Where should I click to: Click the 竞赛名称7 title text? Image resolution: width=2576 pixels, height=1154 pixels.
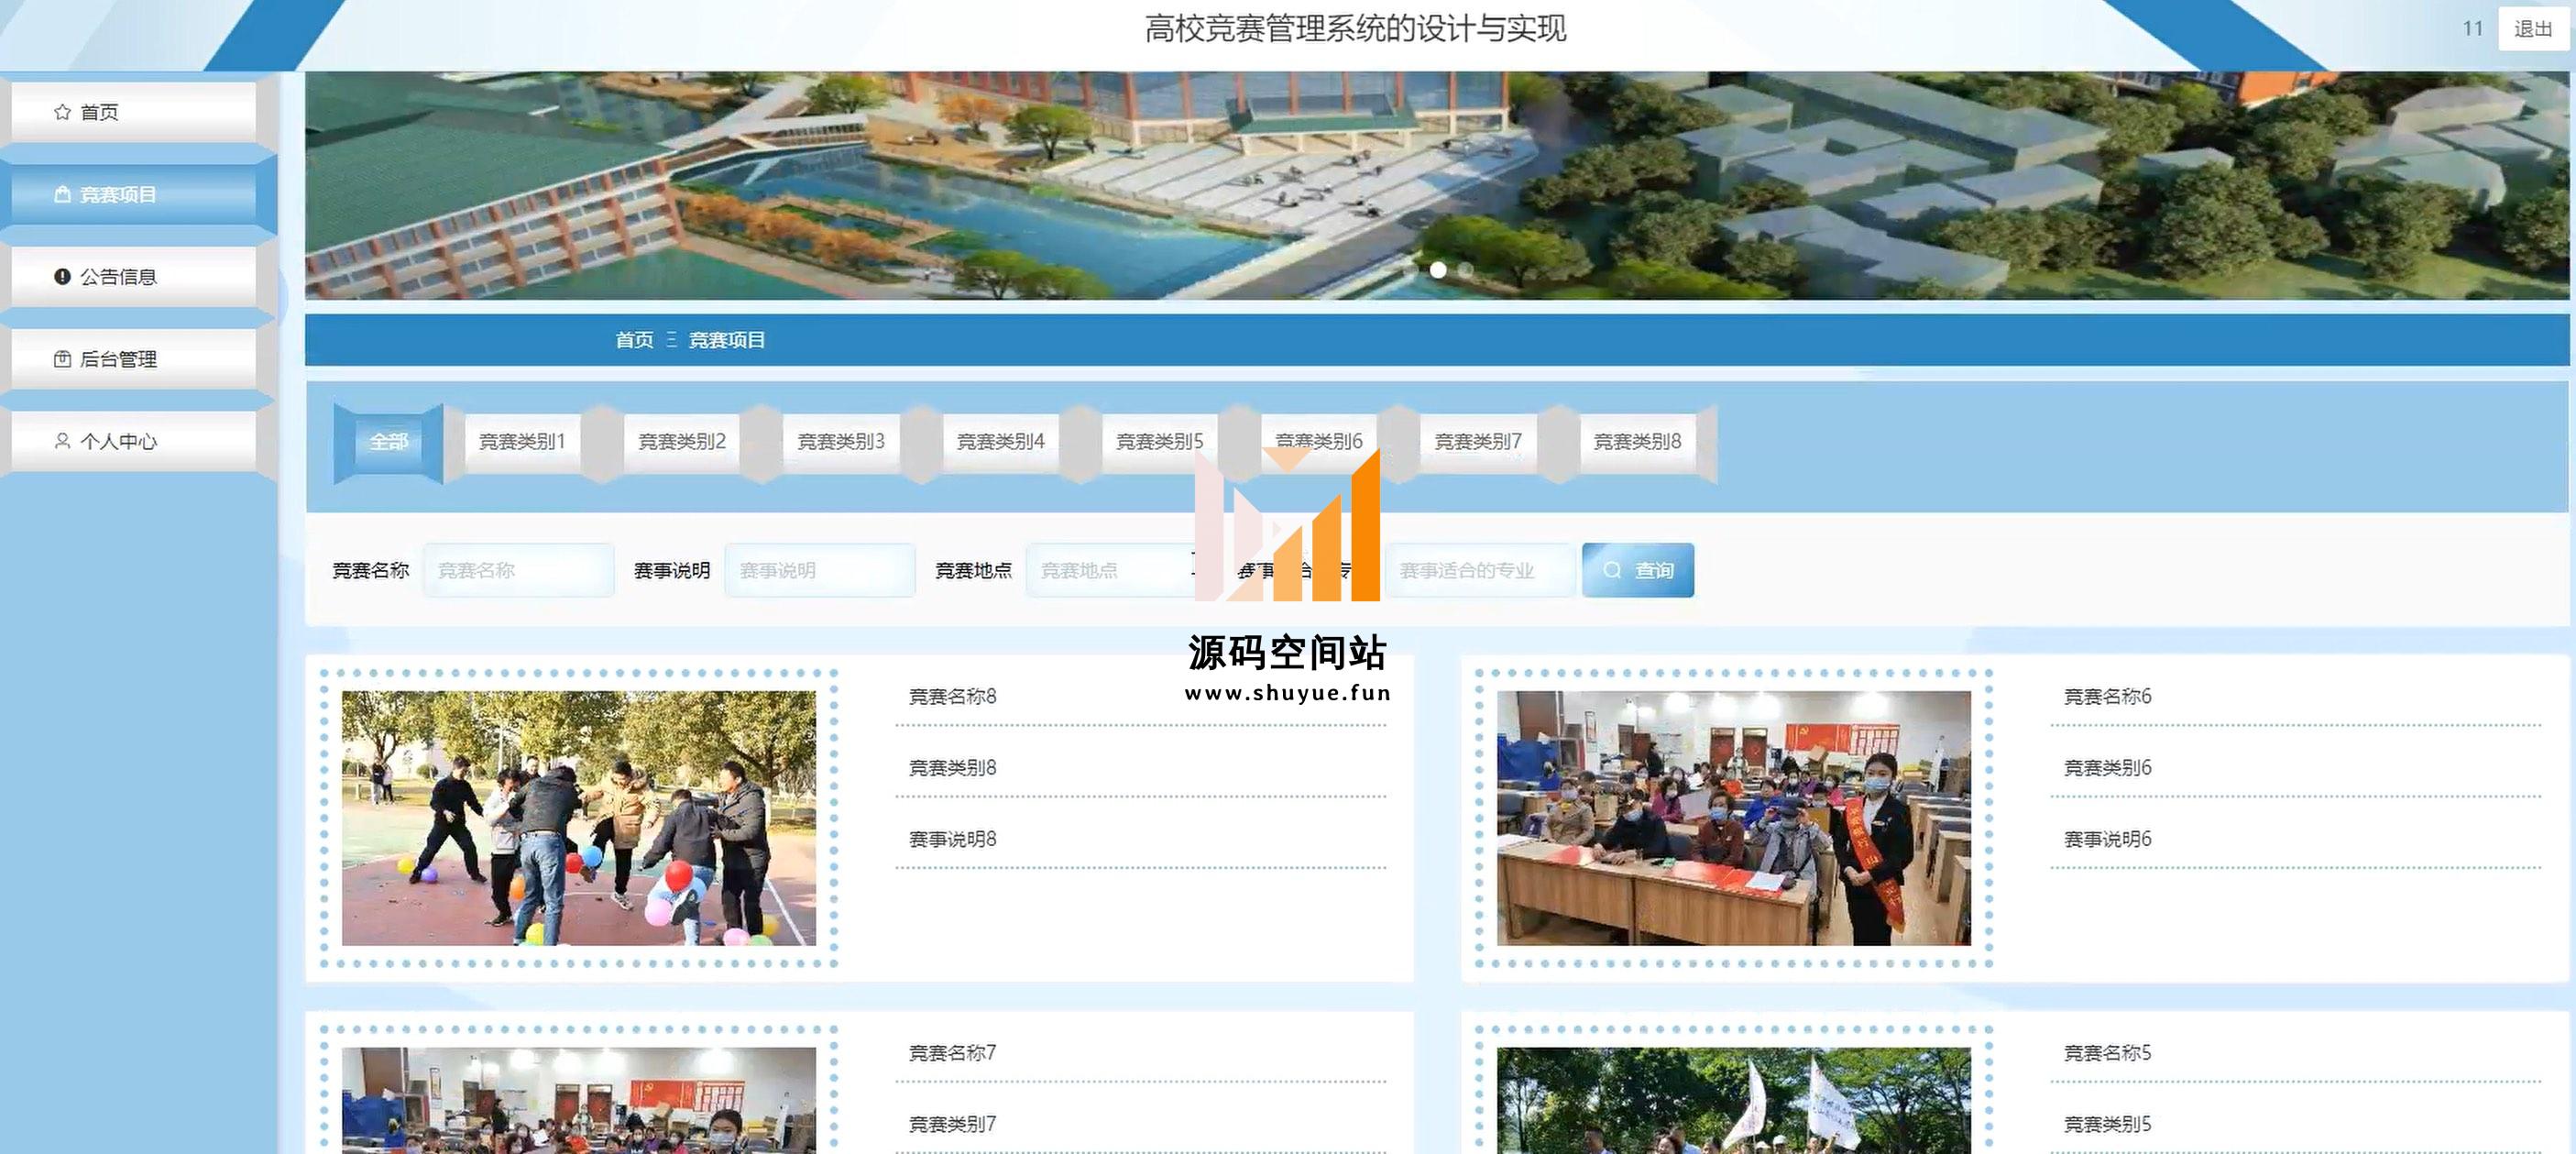[x=952, y=1053]
